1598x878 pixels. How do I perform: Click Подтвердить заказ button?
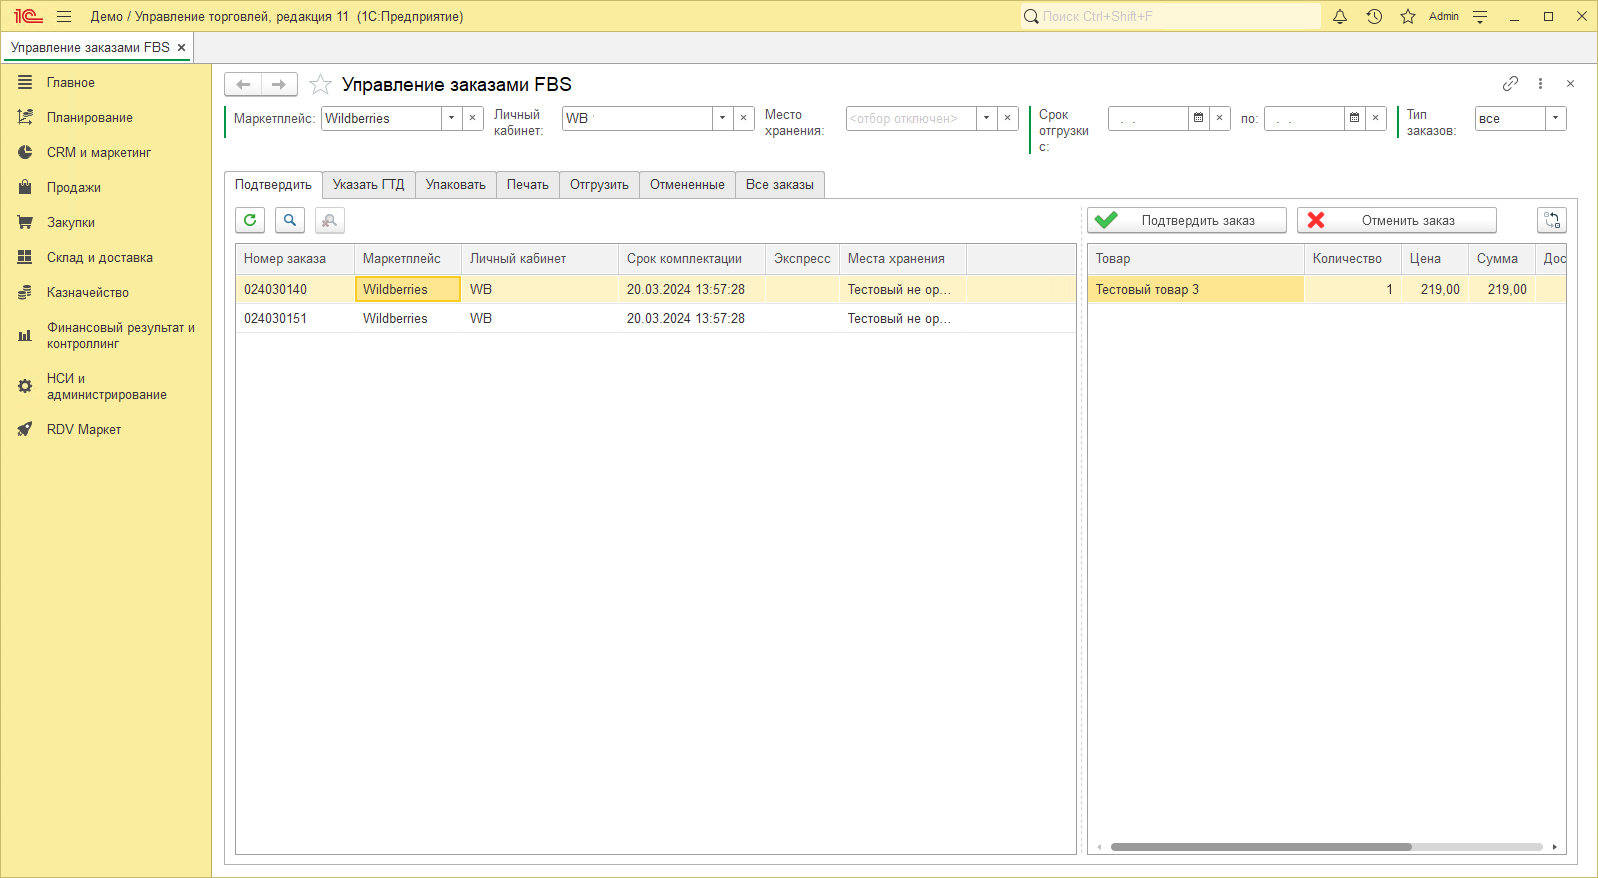pyautogui.click(x=1187, y=220)
